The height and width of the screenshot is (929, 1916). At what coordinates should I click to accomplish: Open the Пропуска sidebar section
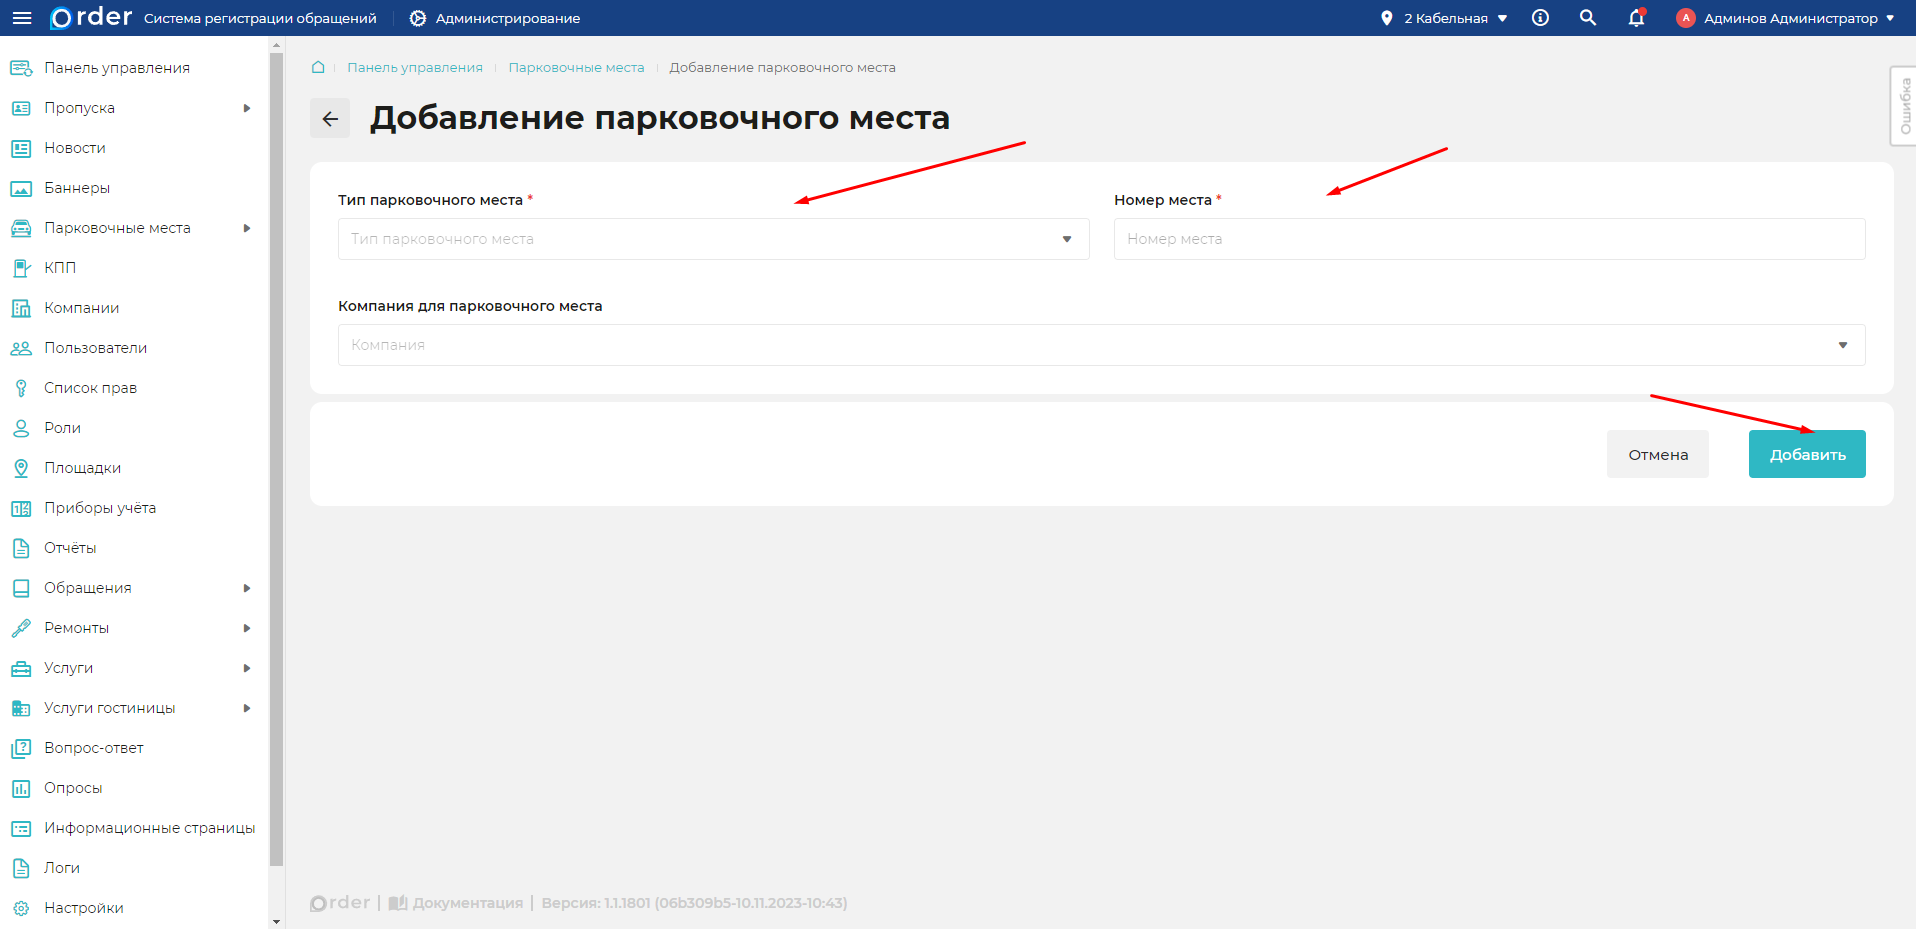(80, 107)
